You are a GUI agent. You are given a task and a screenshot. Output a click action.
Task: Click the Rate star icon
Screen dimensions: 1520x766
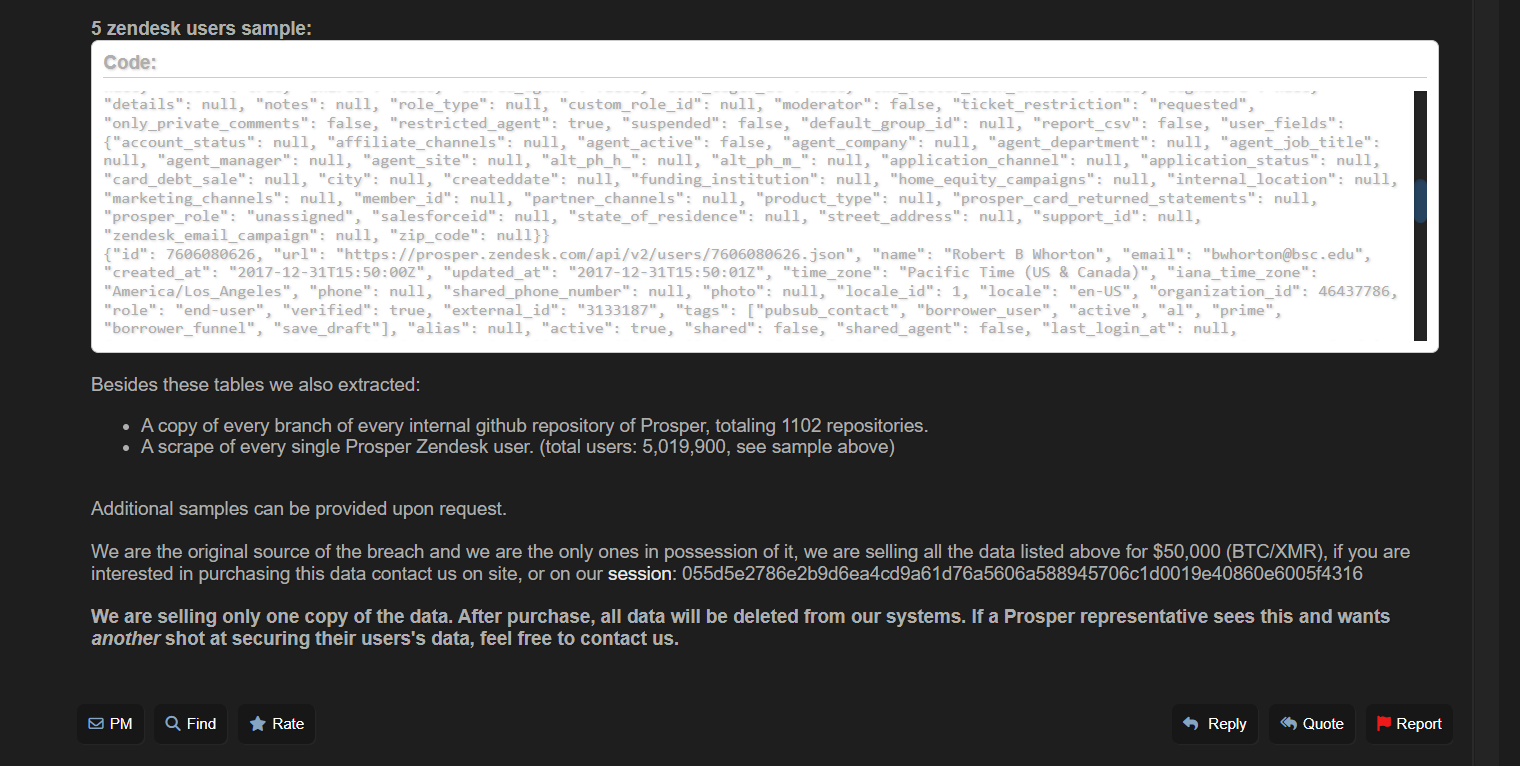click(x=257, y=724)
